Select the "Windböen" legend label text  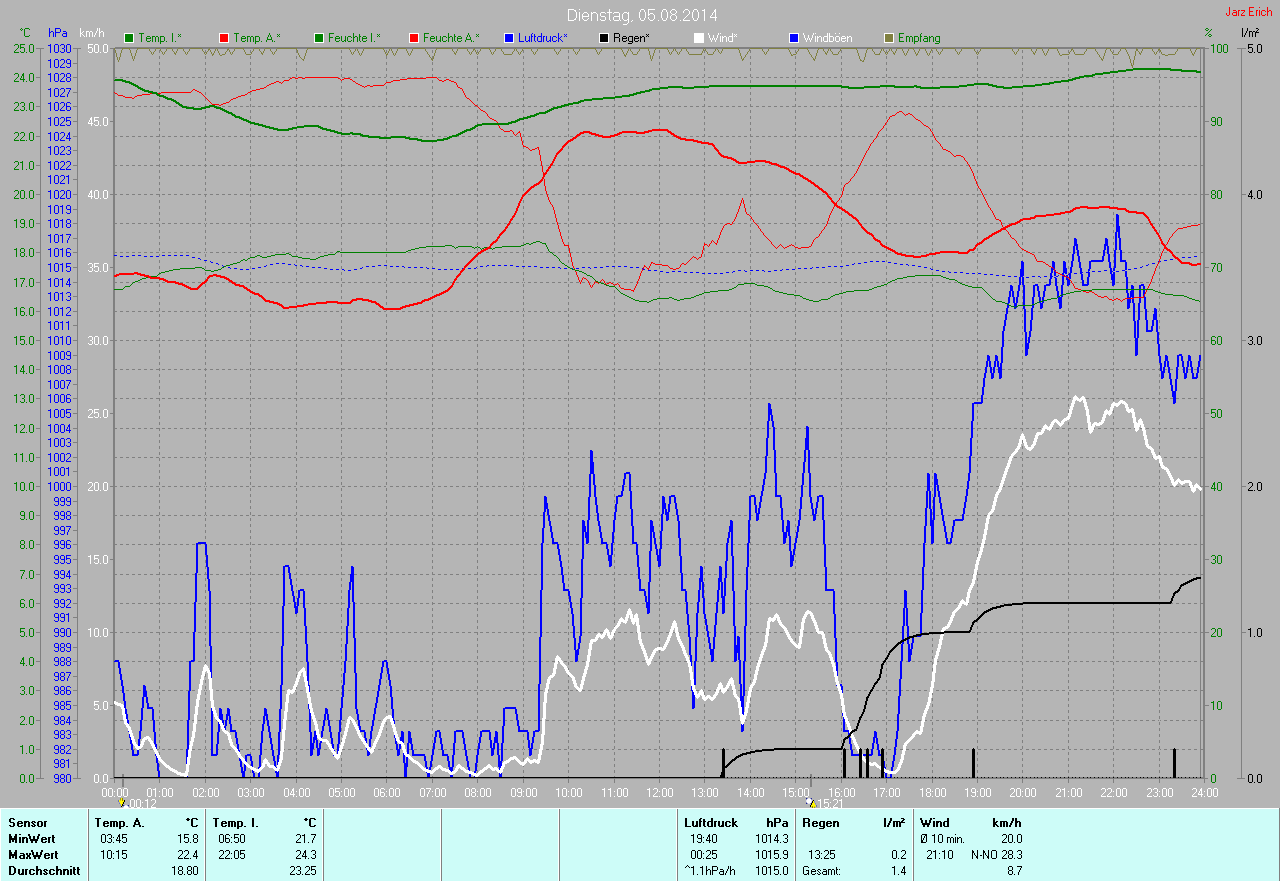(828, 38)
